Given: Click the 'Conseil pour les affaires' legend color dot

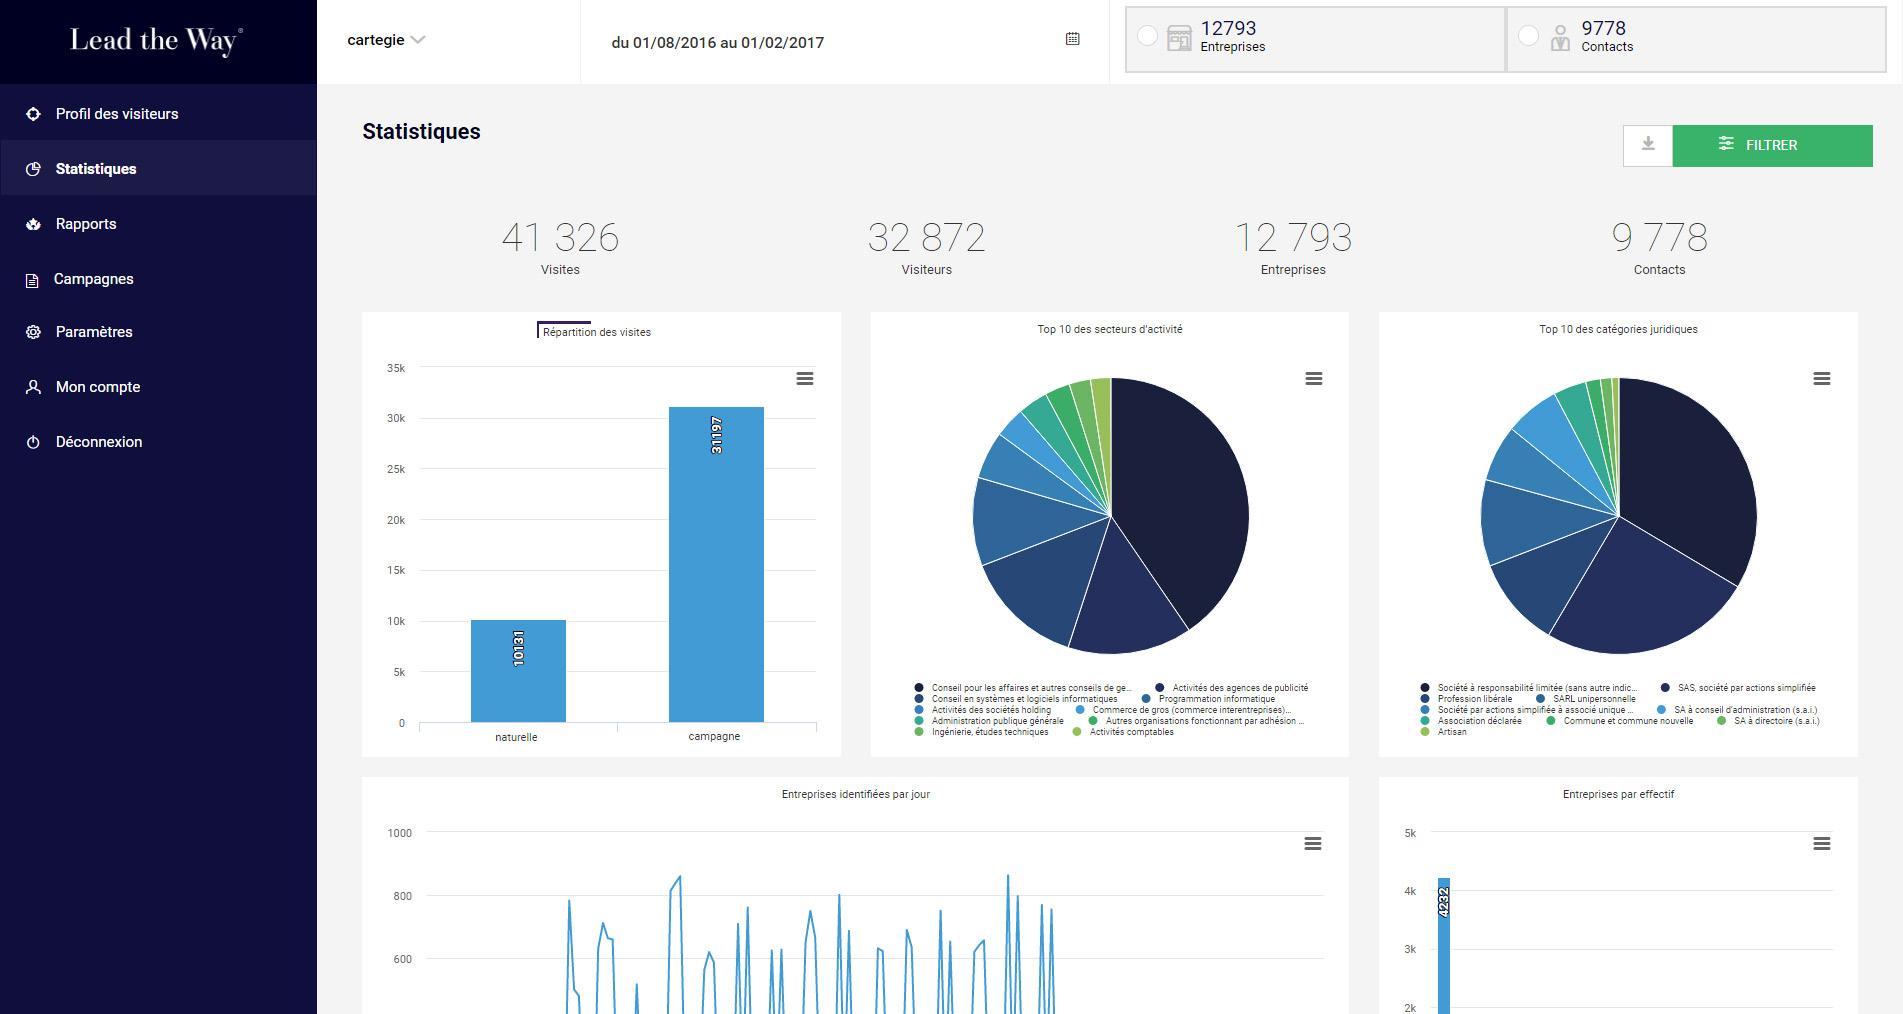Looking at the screenshot, I should (x=919, y=688).
